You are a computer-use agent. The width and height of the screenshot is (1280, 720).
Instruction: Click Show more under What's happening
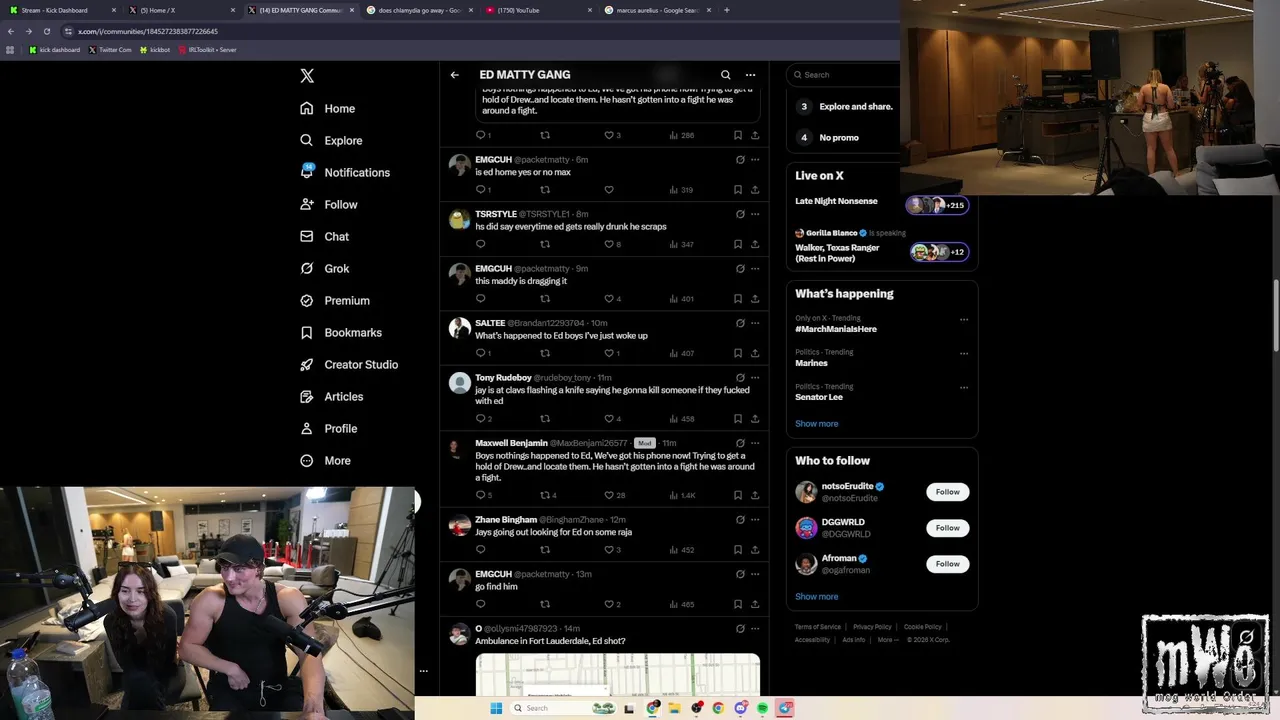(817, 423)
